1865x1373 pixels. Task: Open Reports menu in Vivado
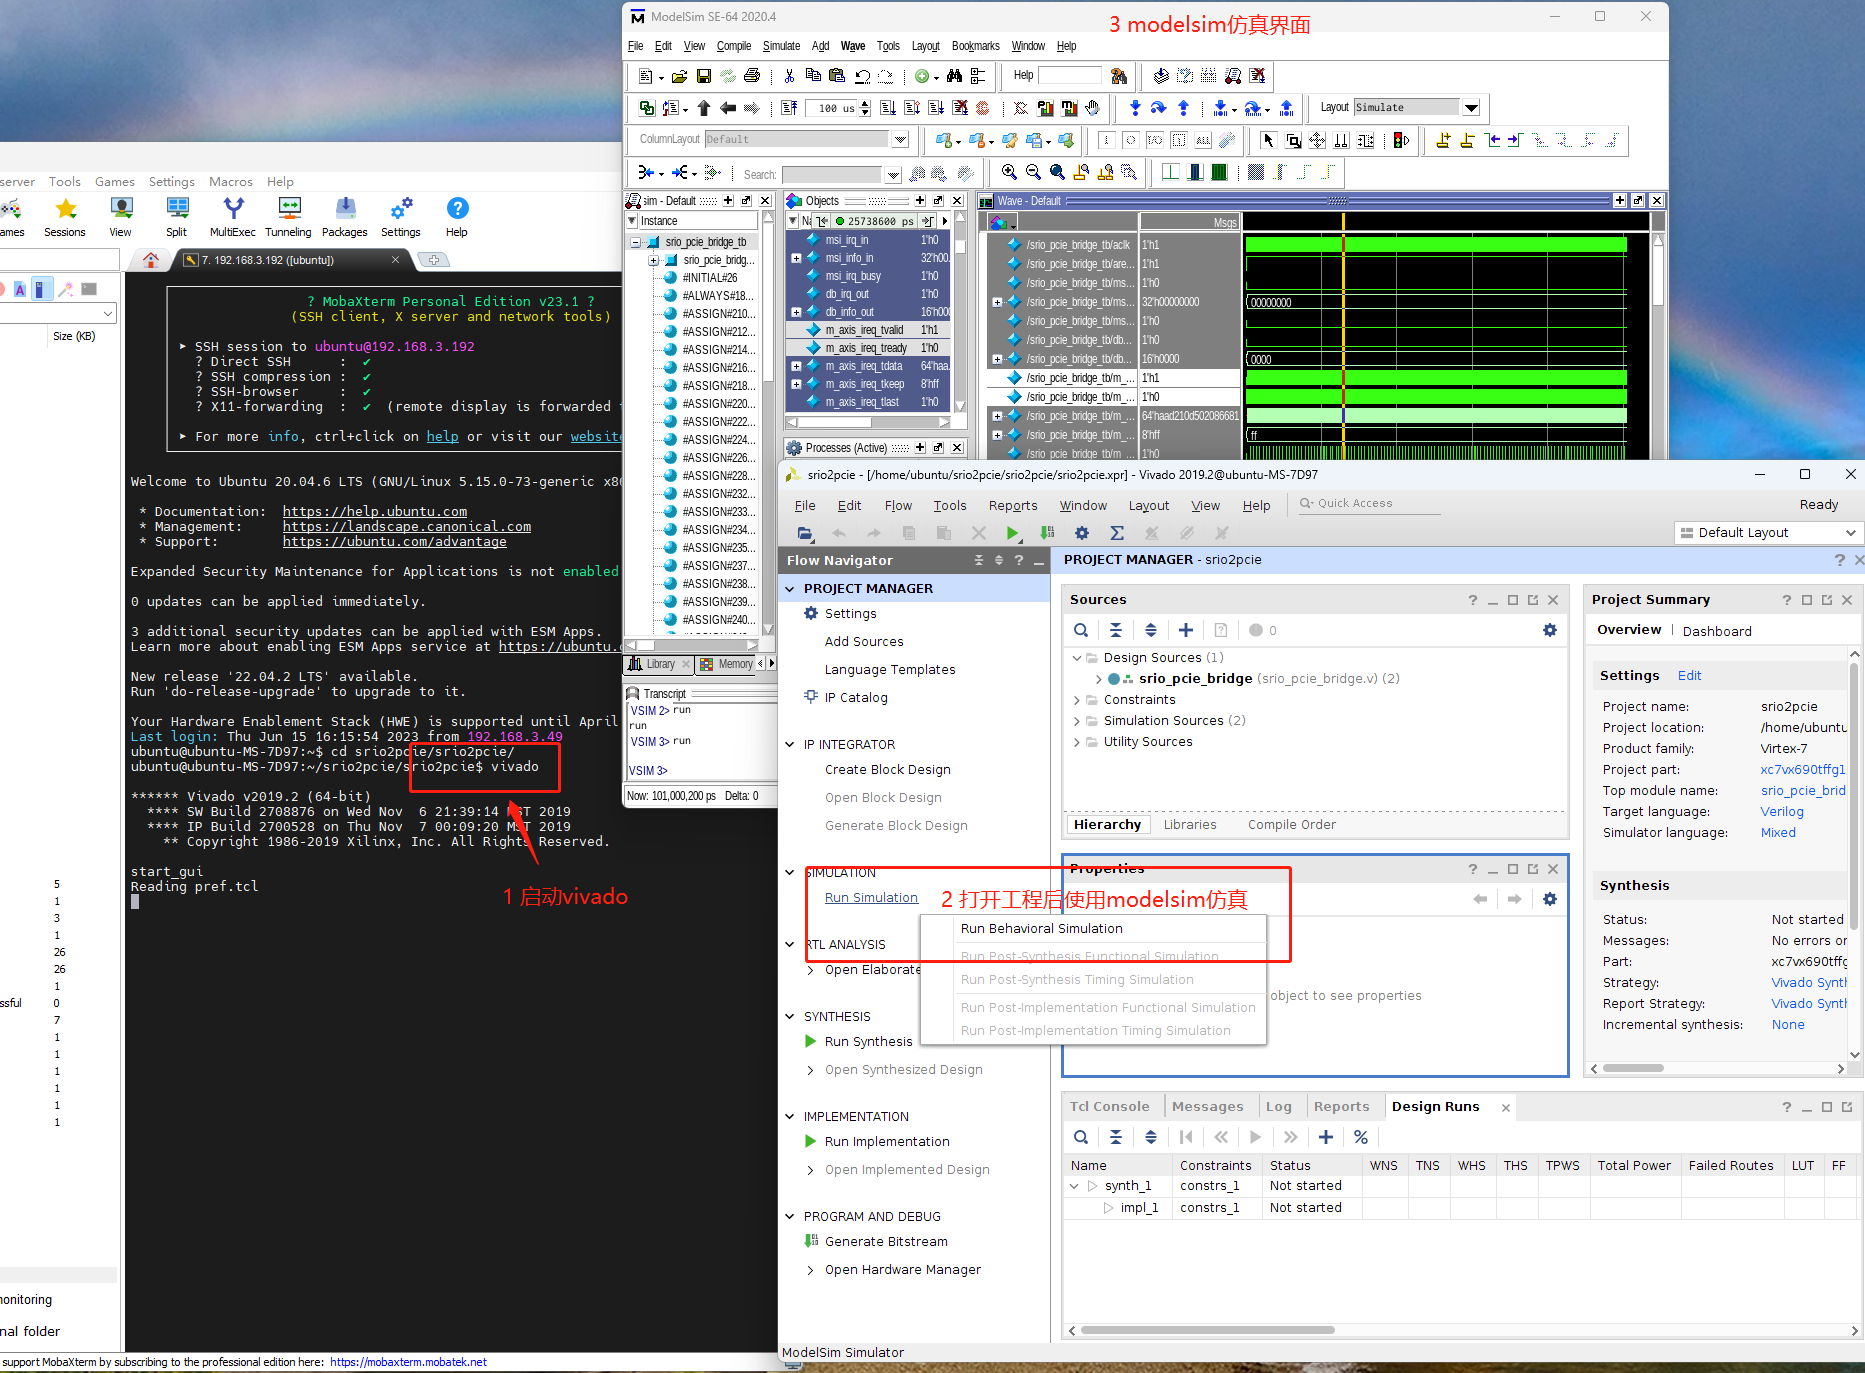(1013, 506)
